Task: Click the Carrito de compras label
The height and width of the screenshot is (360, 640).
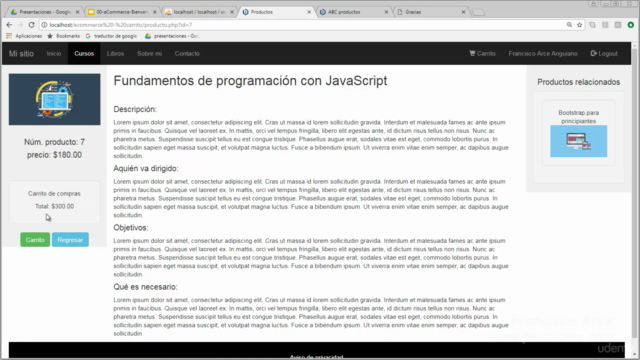Action: pos(54,193)
